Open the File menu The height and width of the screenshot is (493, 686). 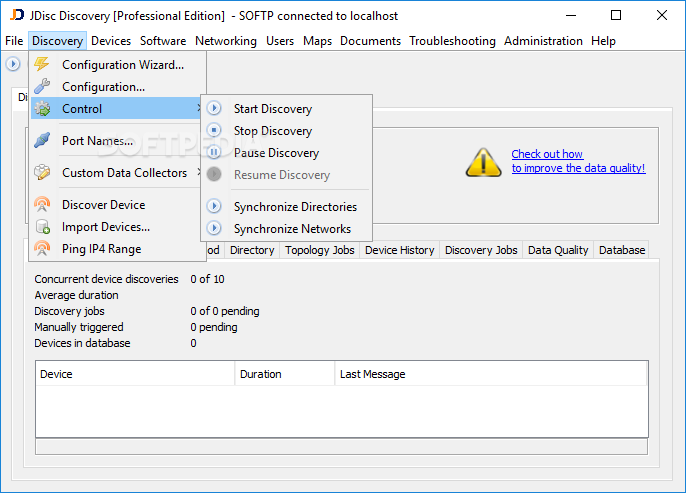tap(14, 41)
